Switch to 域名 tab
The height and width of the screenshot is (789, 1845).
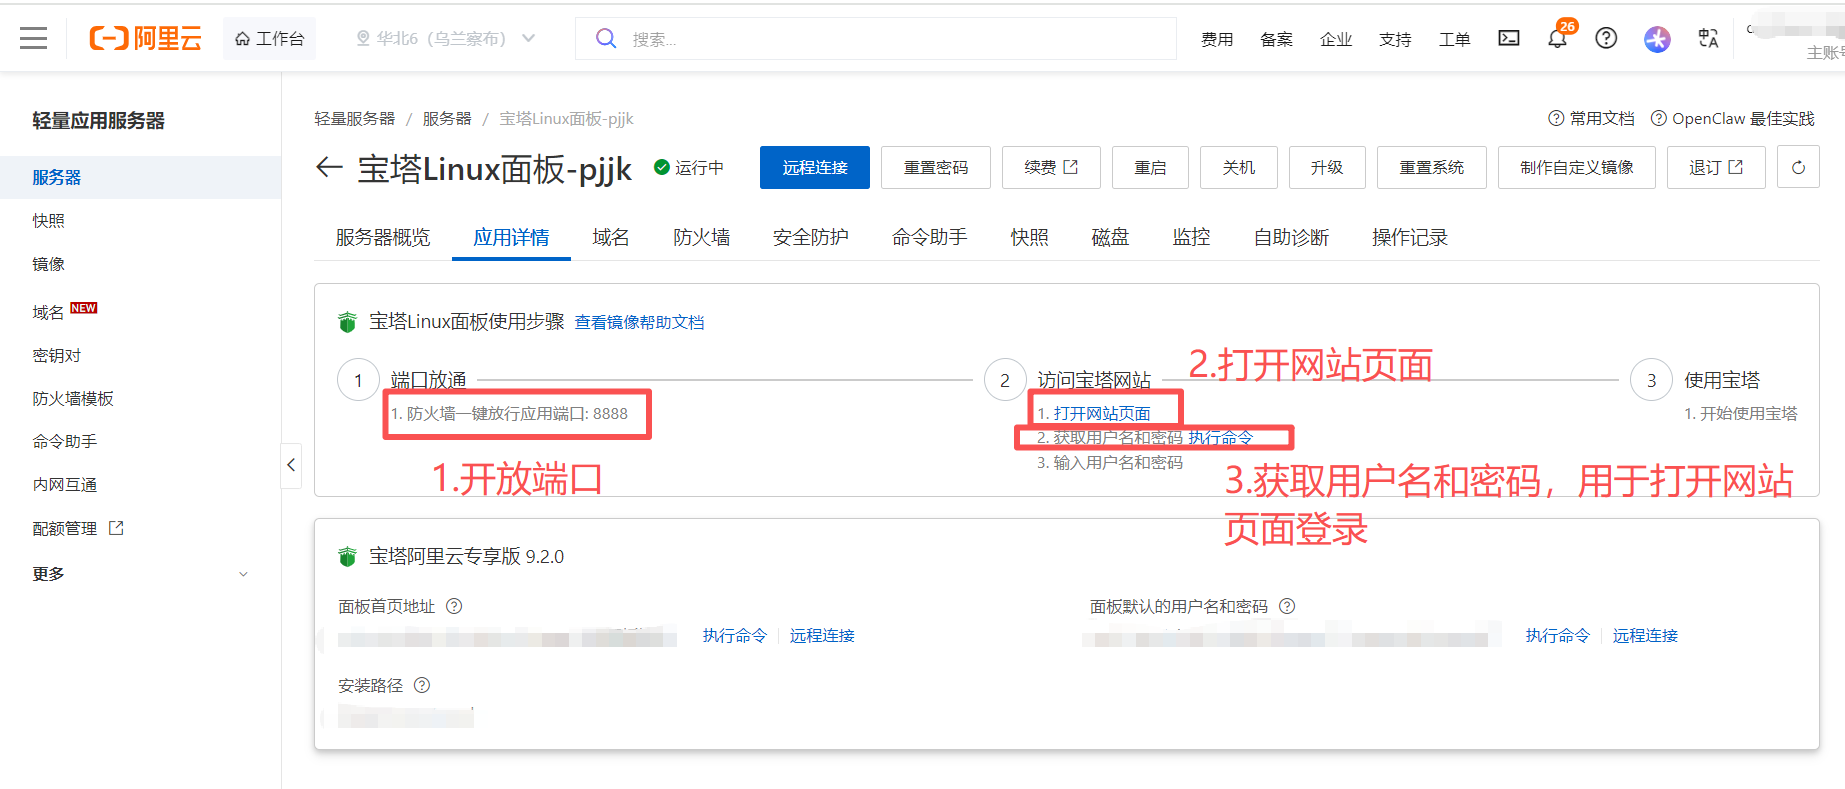(x=611, y=237)
